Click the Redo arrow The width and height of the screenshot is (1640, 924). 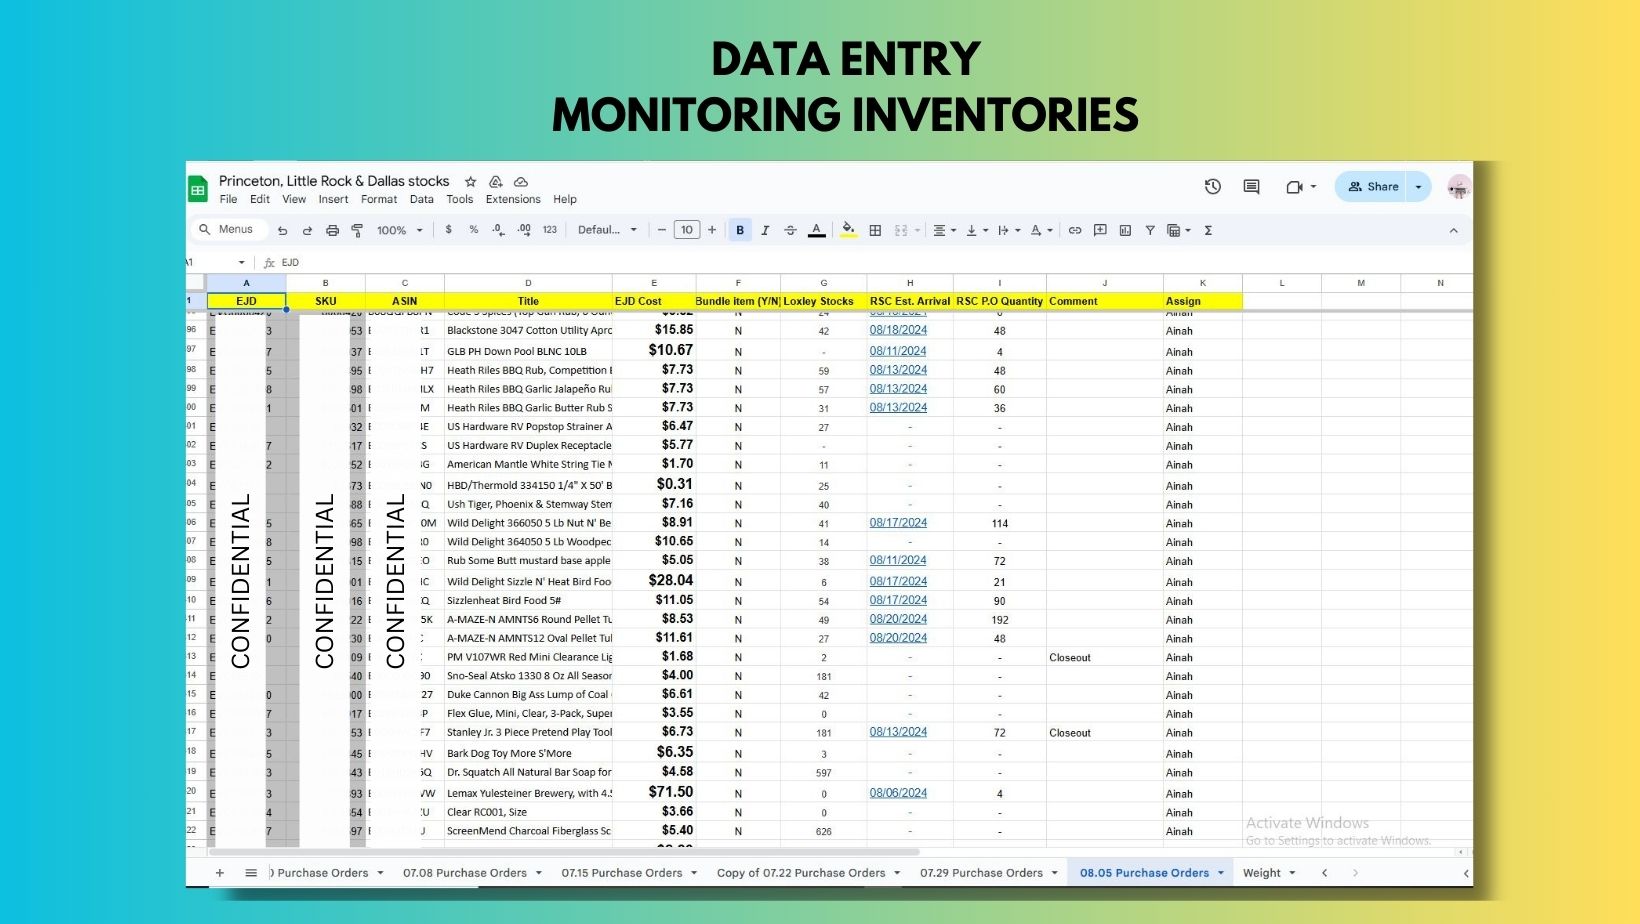tap(307, 230)
